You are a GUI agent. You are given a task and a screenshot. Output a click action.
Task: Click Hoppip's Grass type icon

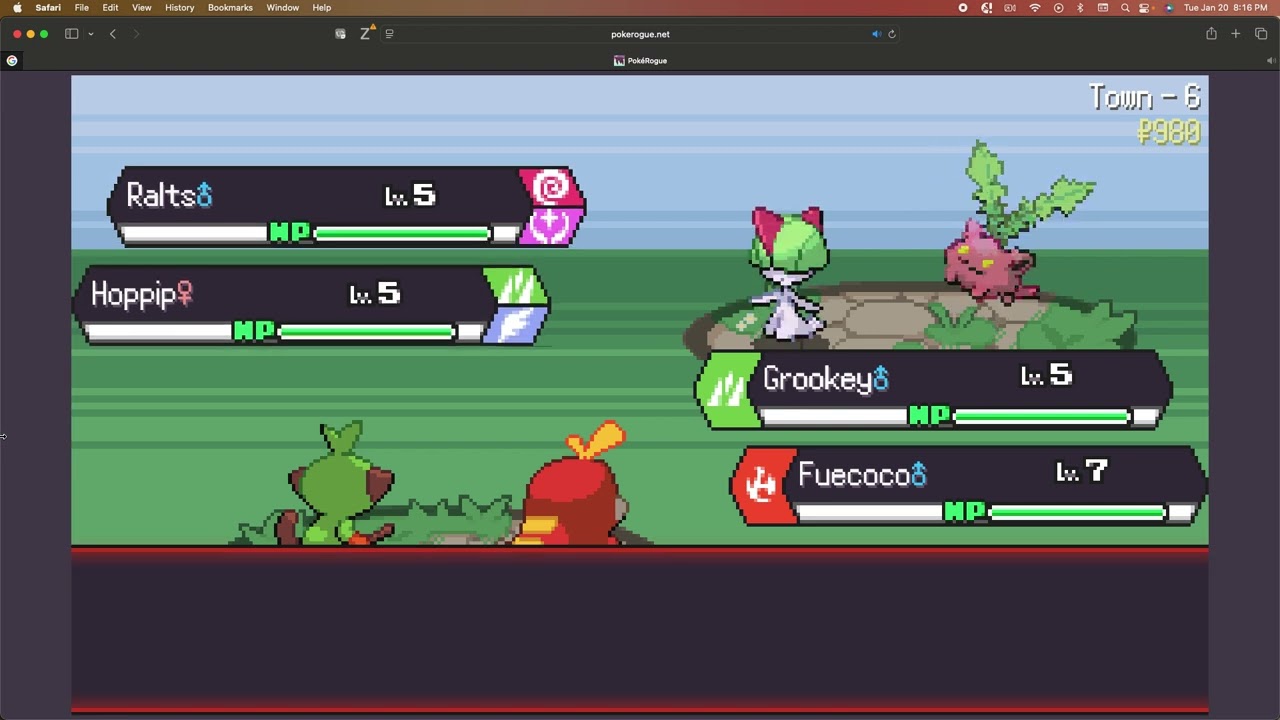coord(516,286)
